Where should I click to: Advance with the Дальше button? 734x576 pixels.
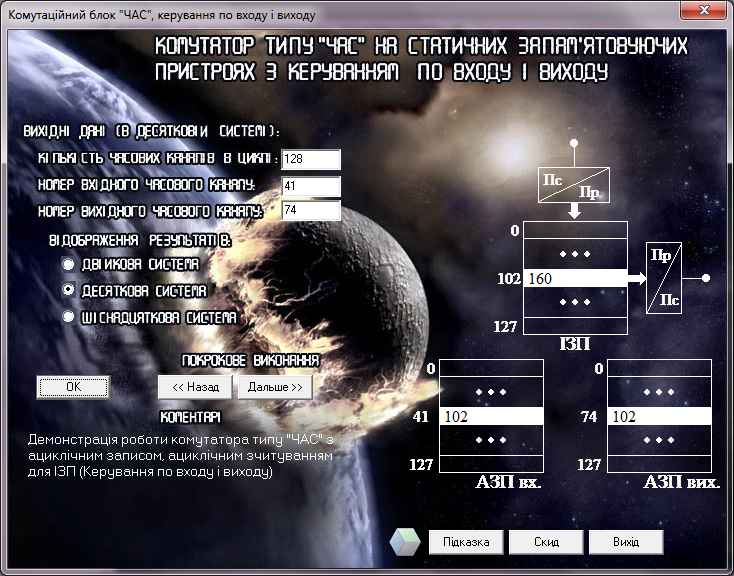(x=275, y=387)
